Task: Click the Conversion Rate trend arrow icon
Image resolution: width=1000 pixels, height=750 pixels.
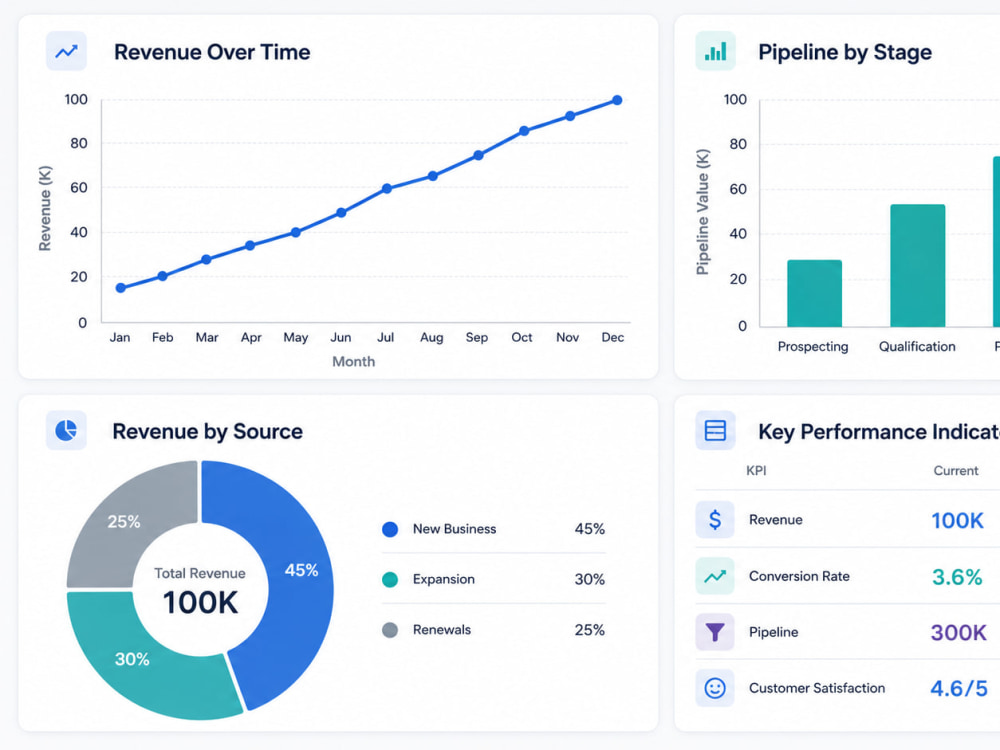Action: [x=715, y=576]
